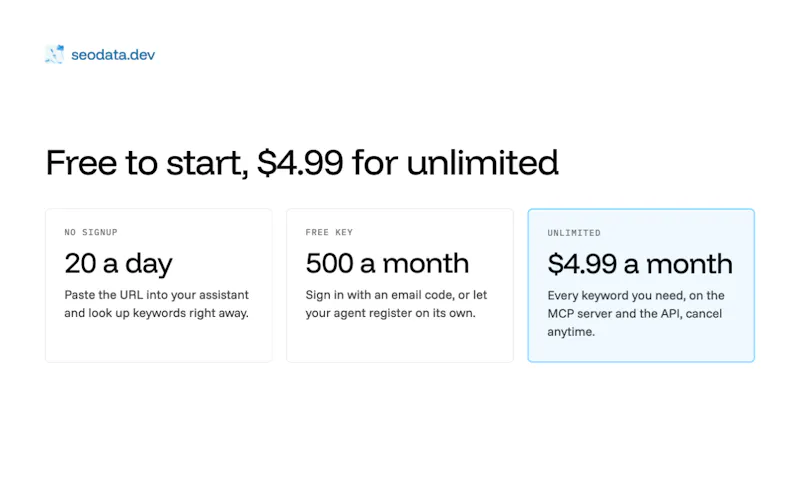Click '$4.99' in the main headline
The width and height of the screenshot is (800, 479).
[x=300, y=163]
